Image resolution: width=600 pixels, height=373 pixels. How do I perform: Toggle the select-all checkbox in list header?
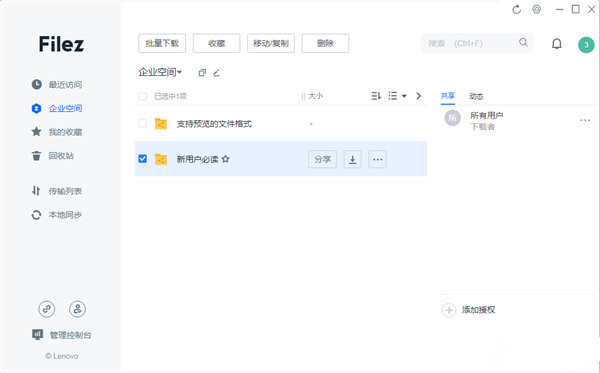142,96
